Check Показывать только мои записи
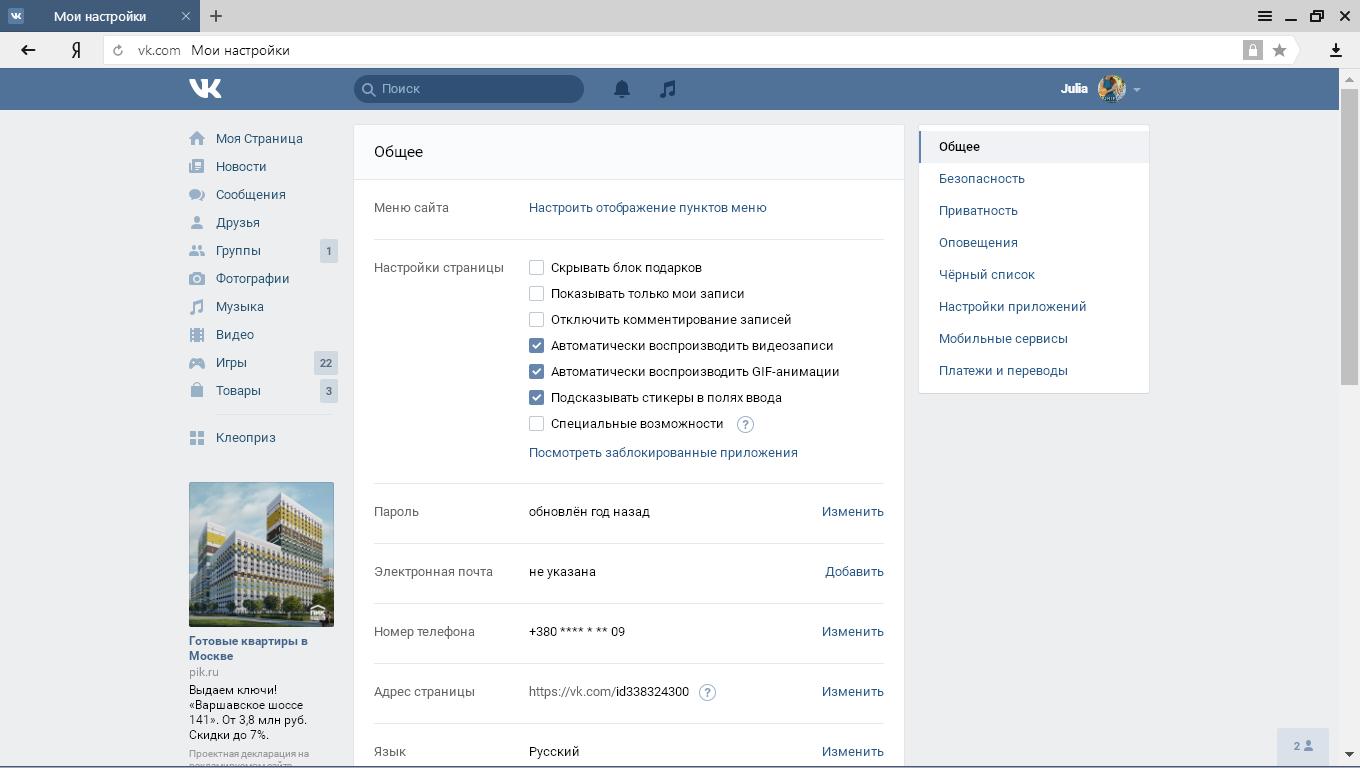The height and width of the screenshot is (768, 1360). (x=536, y=294)
